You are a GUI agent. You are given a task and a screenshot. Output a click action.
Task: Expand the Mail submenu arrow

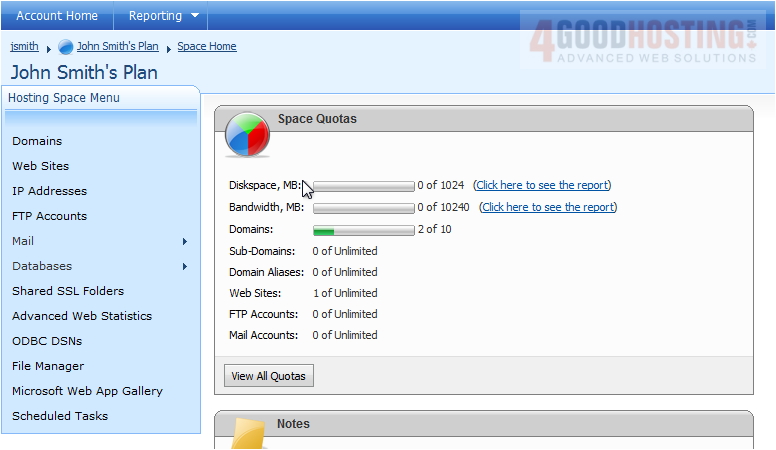tap(185, 241)
